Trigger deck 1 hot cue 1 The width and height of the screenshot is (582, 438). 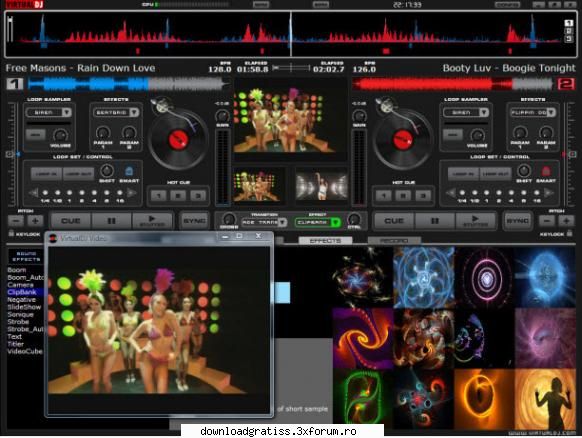pos(158,196)
